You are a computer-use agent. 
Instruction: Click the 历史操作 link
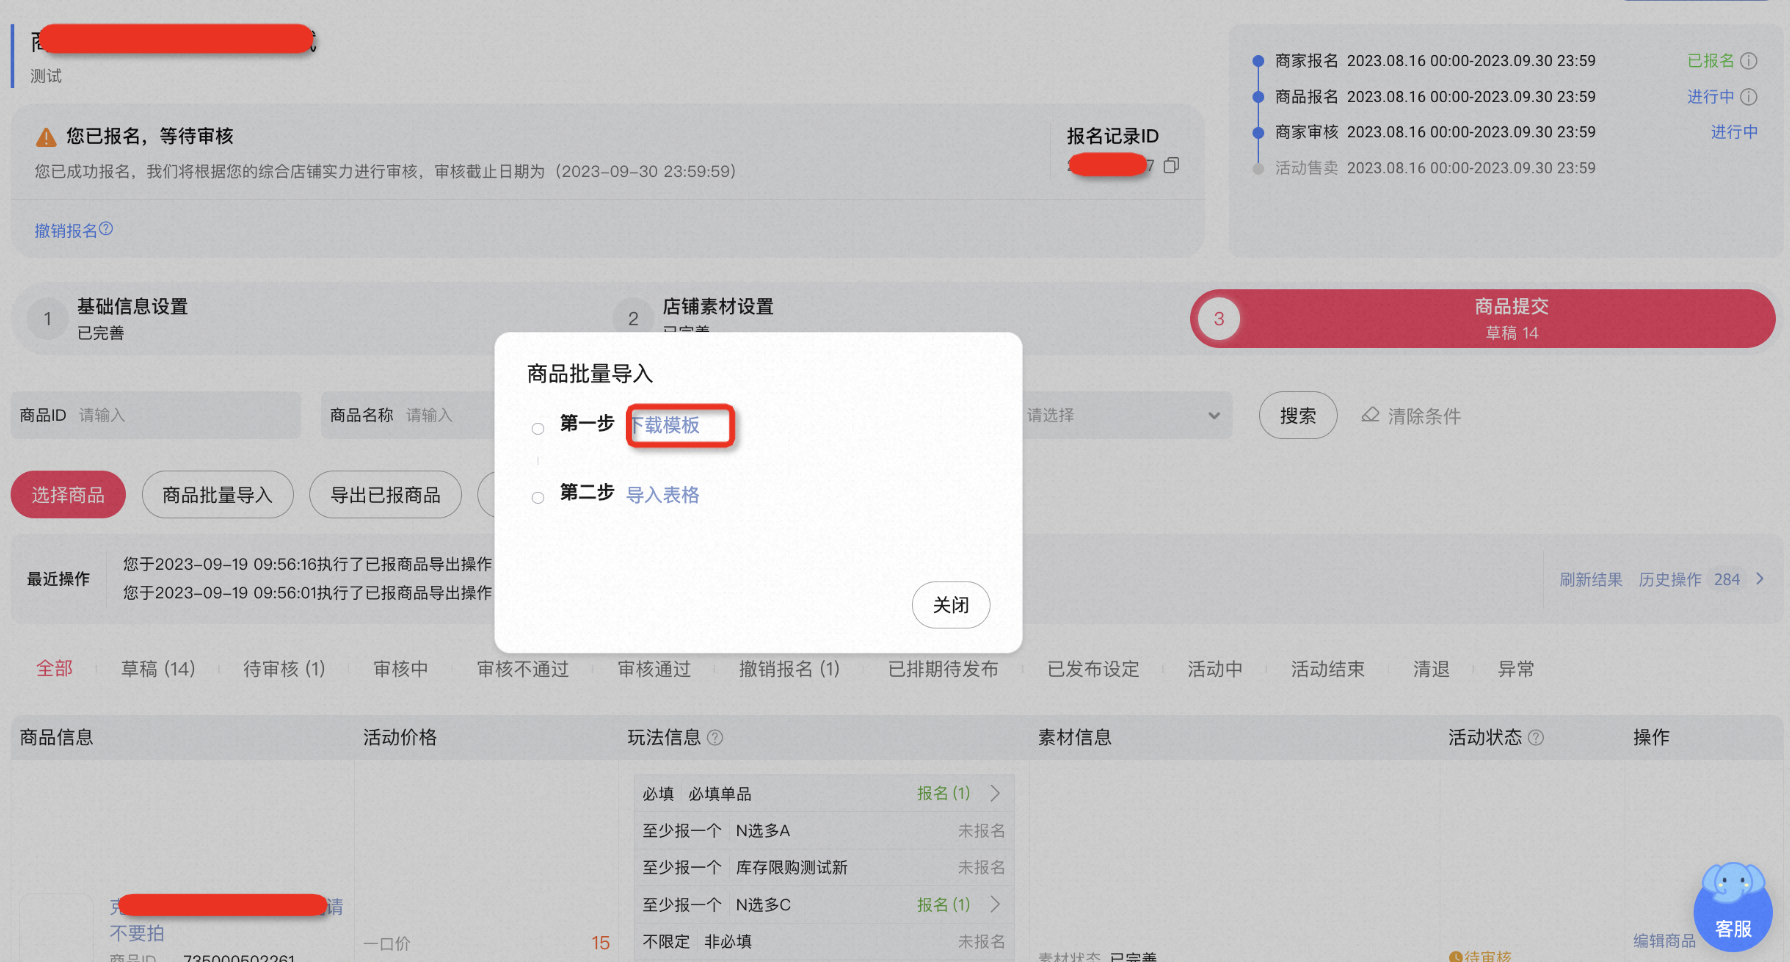pyautogui.click(x=1670, y=580)
